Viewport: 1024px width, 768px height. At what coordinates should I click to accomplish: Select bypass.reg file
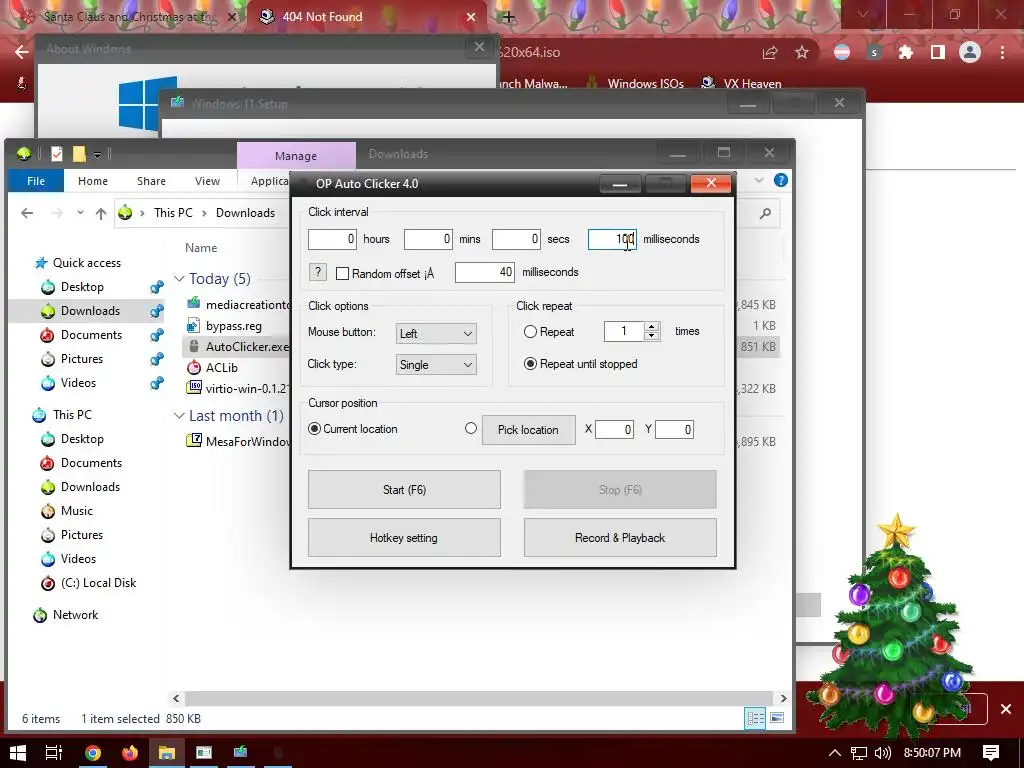[234, 326]
